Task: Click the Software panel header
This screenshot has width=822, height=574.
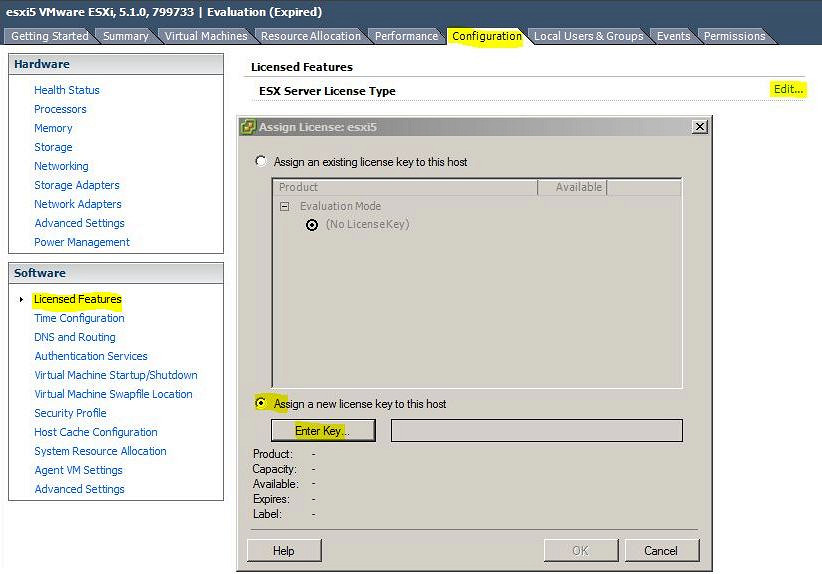Action: coord(116,273)
